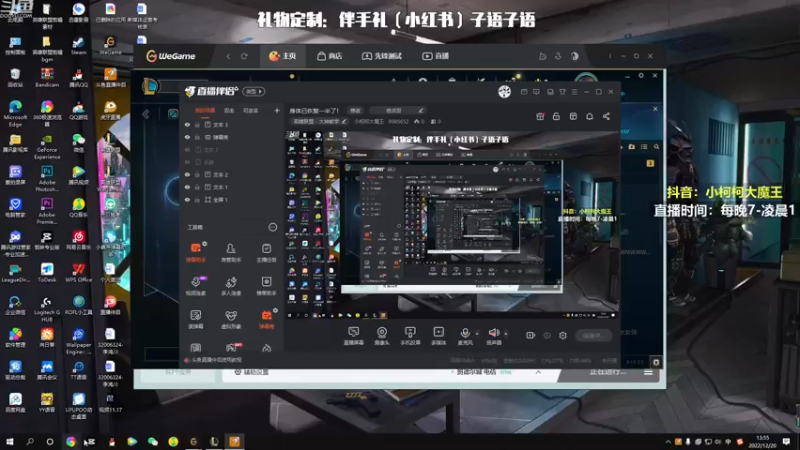Click the stream preview canvas
Screen dimensions: 800x450
click(452, 224)
